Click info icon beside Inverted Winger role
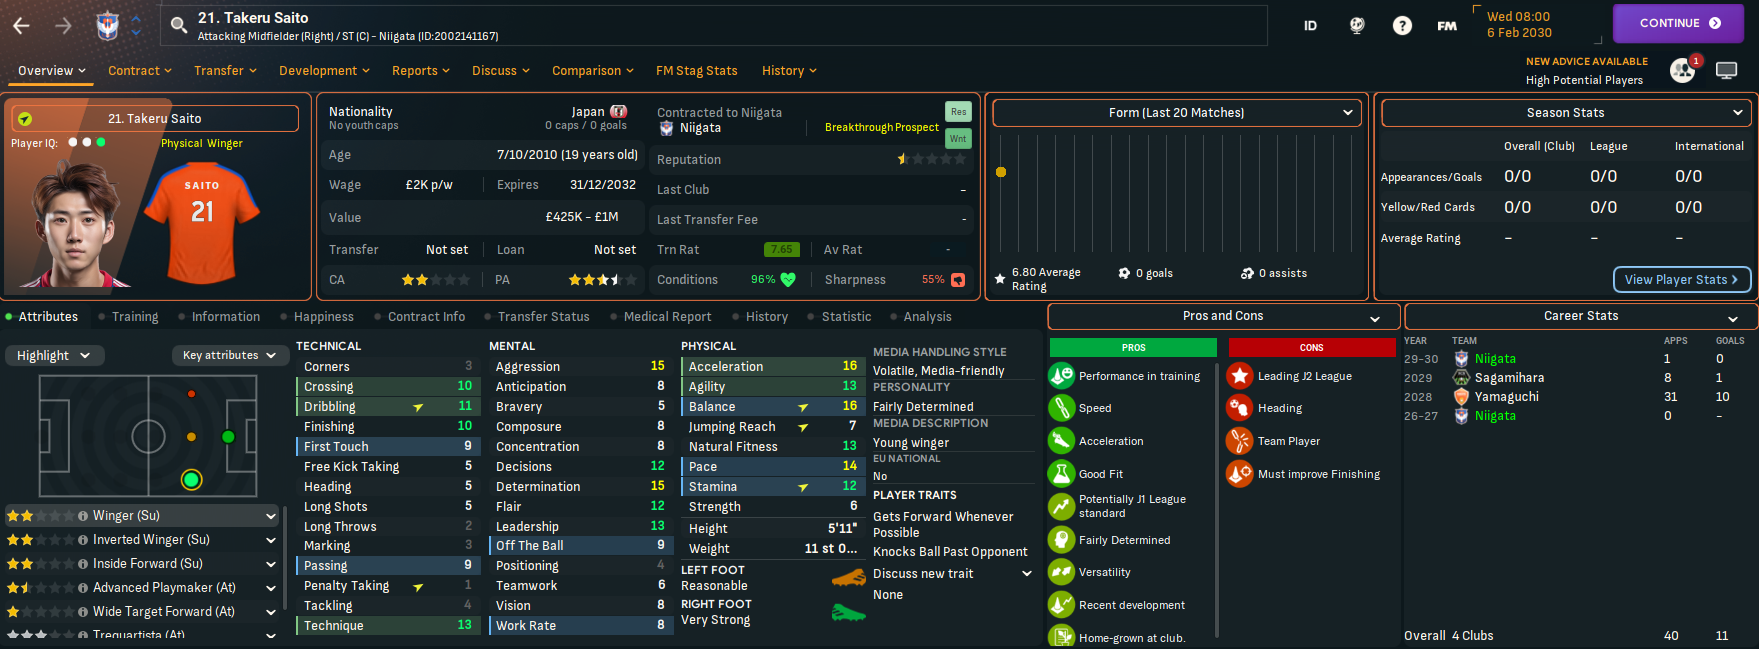The width and height of the screenshot is (1759, 649). (83, 540)
